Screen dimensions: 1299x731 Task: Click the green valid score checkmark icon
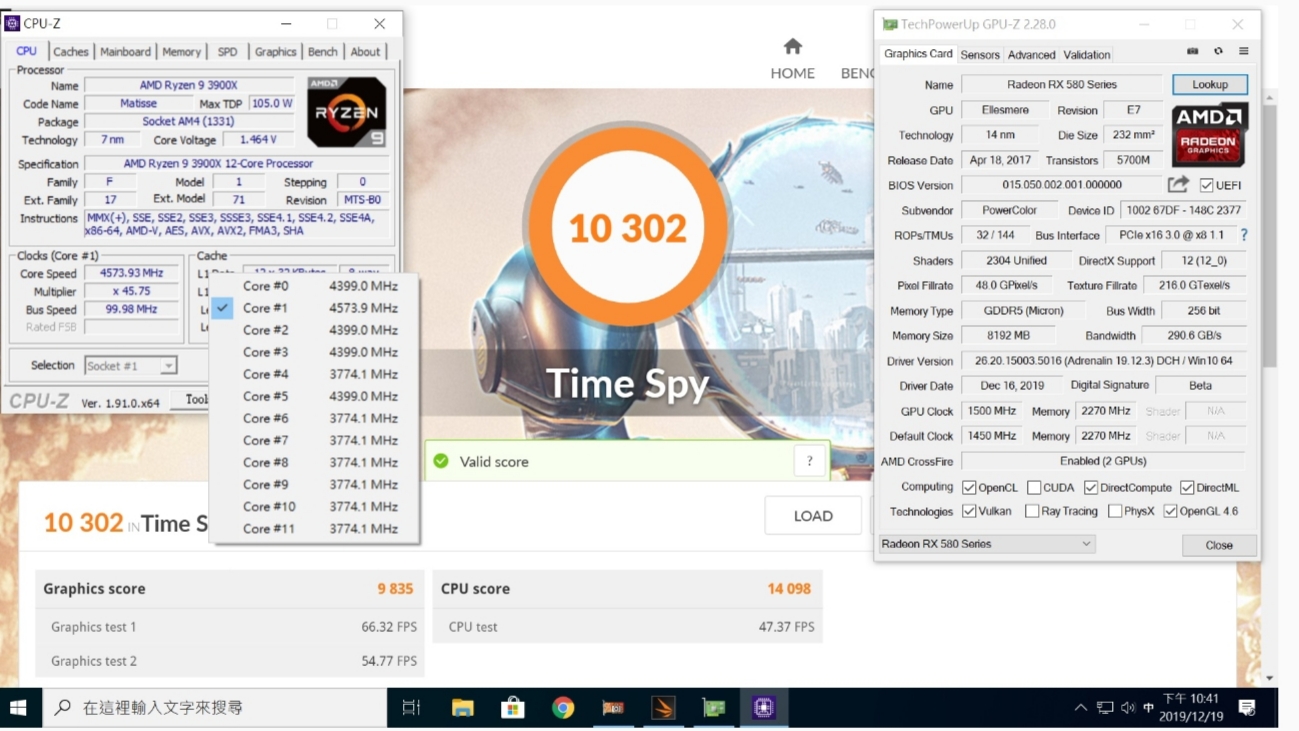pyautogui.click(x=441, y=461)
